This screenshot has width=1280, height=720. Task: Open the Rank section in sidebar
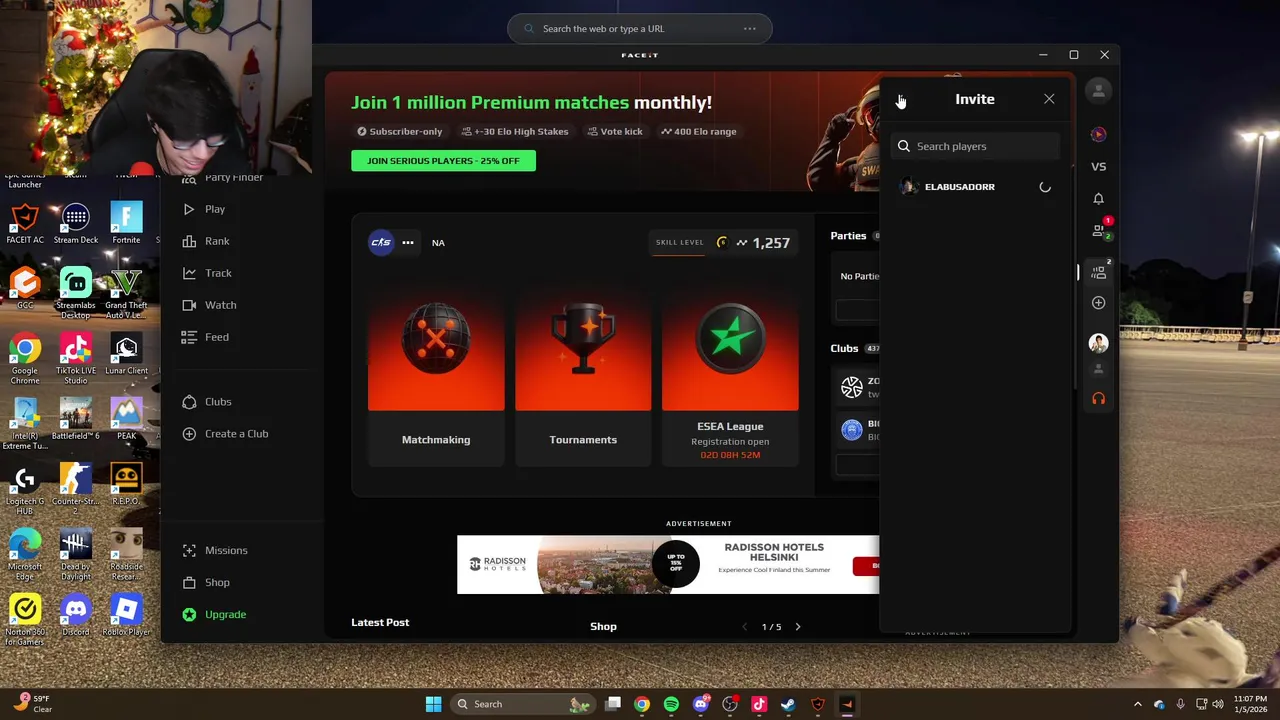206,241
